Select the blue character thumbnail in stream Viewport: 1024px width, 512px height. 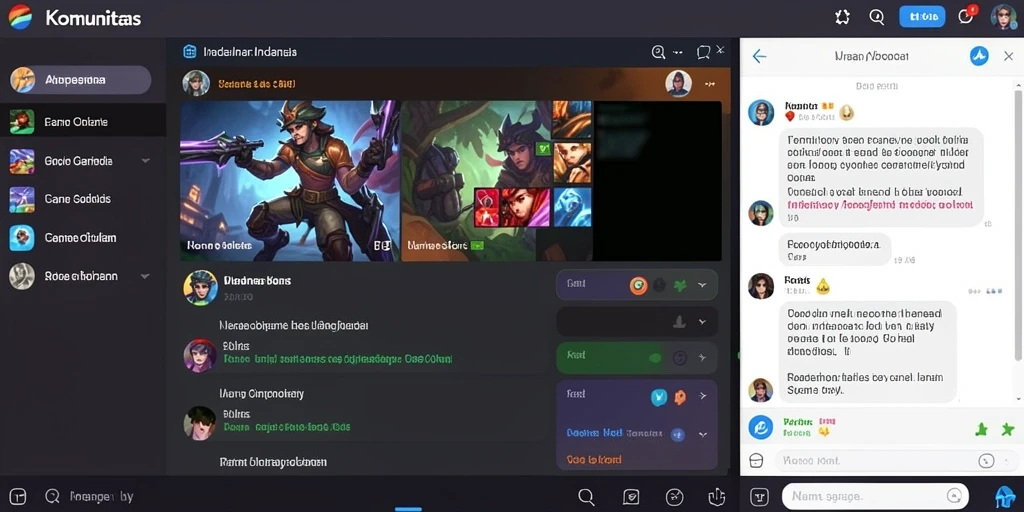[x=573, y=207]
